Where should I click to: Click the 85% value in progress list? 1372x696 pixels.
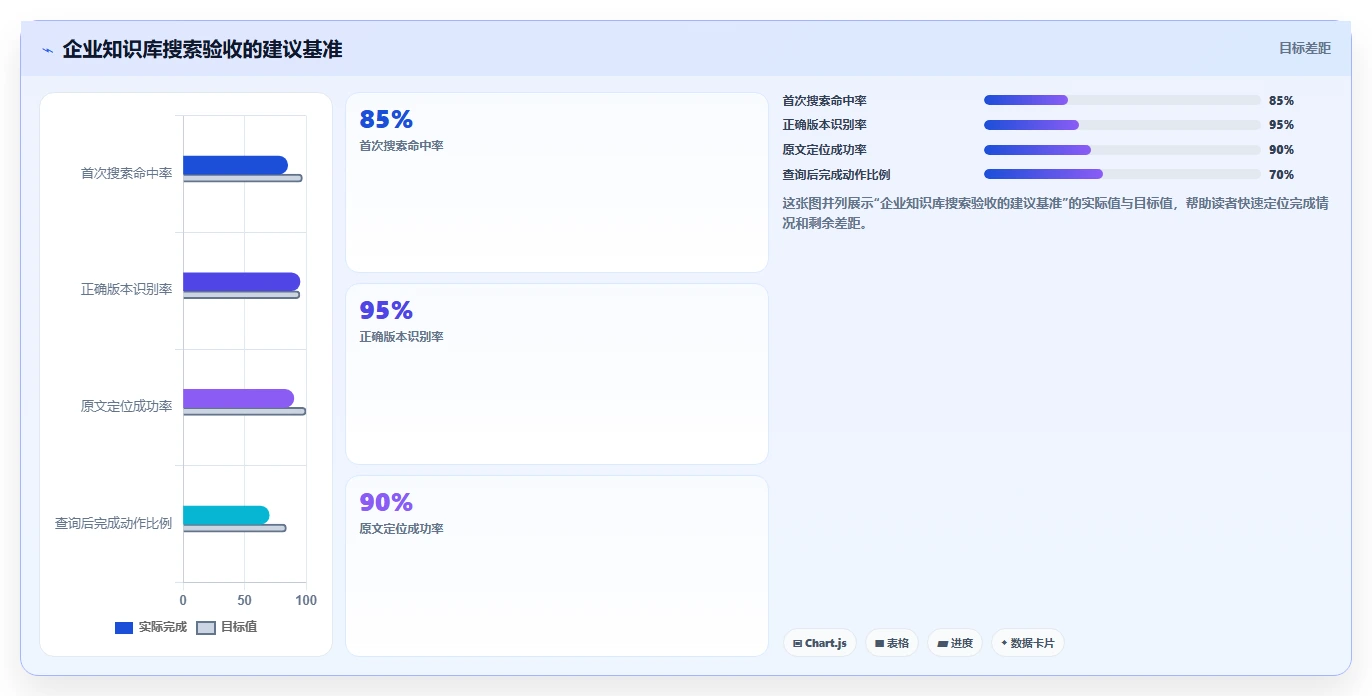[x=1281, y=101]
